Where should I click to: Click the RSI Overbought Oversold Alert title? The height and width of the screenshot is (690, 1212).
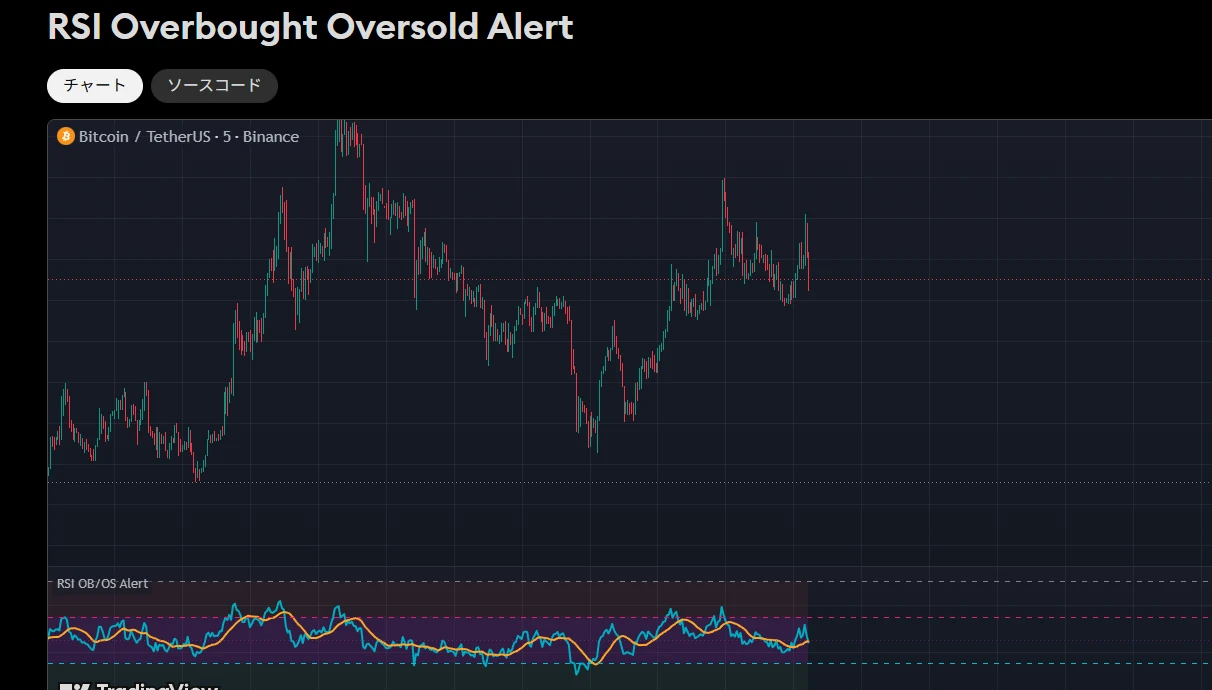(x=311, y=26)
